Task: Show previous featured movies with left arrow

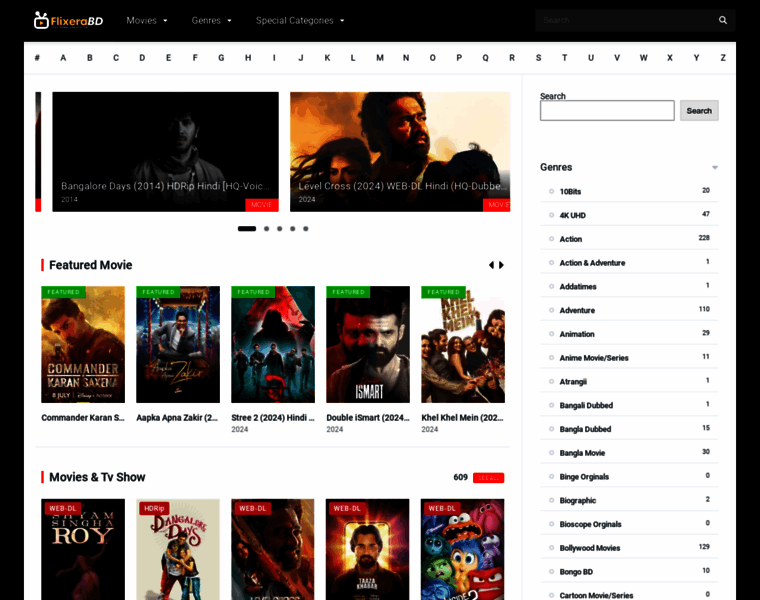Action: [x=491, y=265]
